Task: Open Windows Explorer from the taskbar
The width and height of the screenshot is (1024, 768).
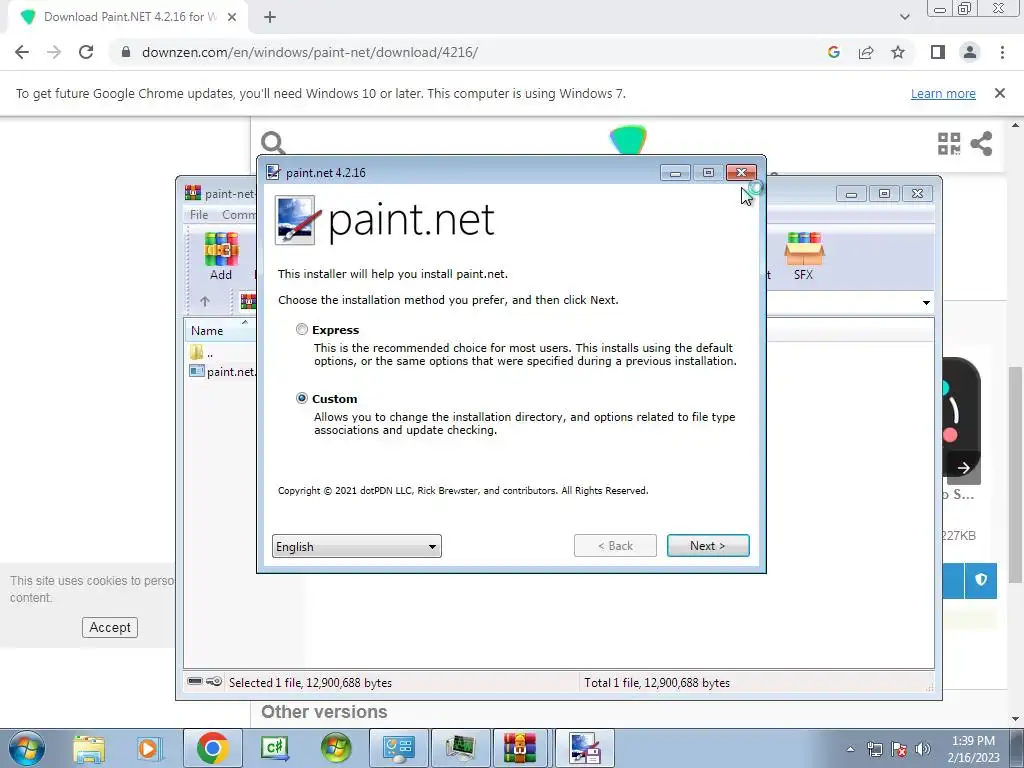Action: (x=89, y=748)
